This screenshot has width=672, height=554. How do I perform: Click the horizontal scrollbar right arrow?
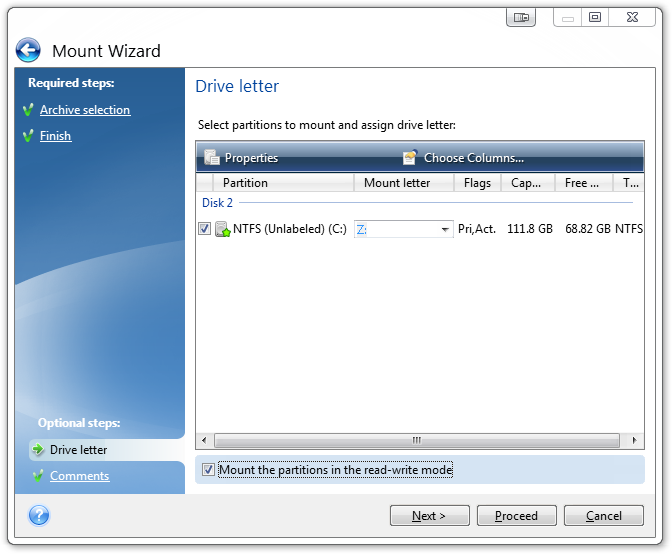point(634,440)
